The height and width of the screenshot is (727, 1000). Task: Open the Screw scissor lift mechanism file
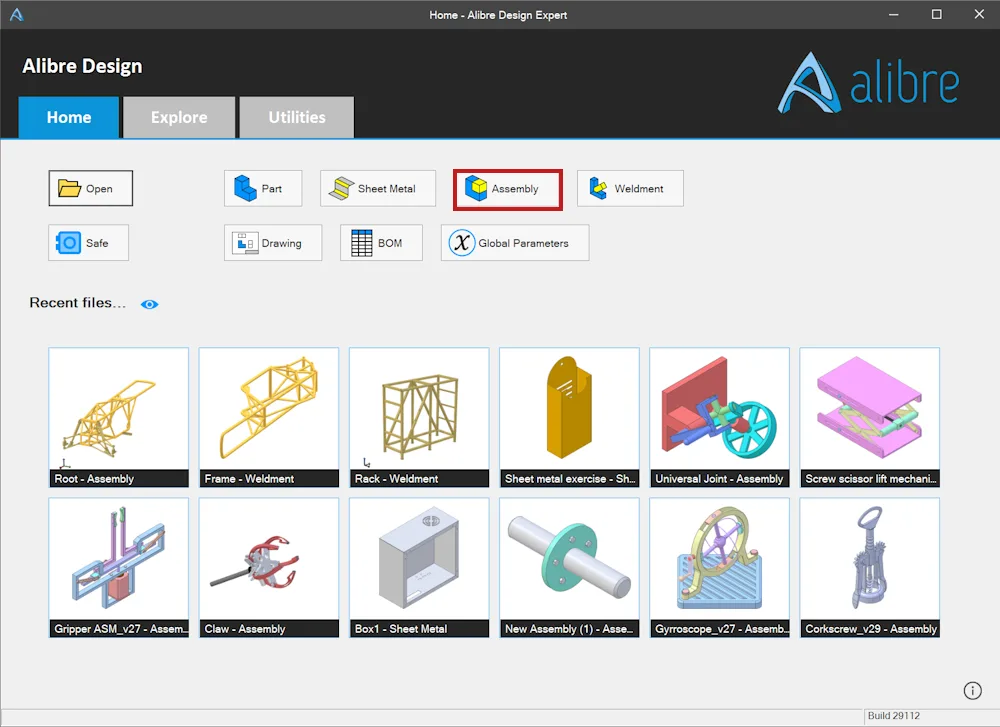tap(869, 417)
